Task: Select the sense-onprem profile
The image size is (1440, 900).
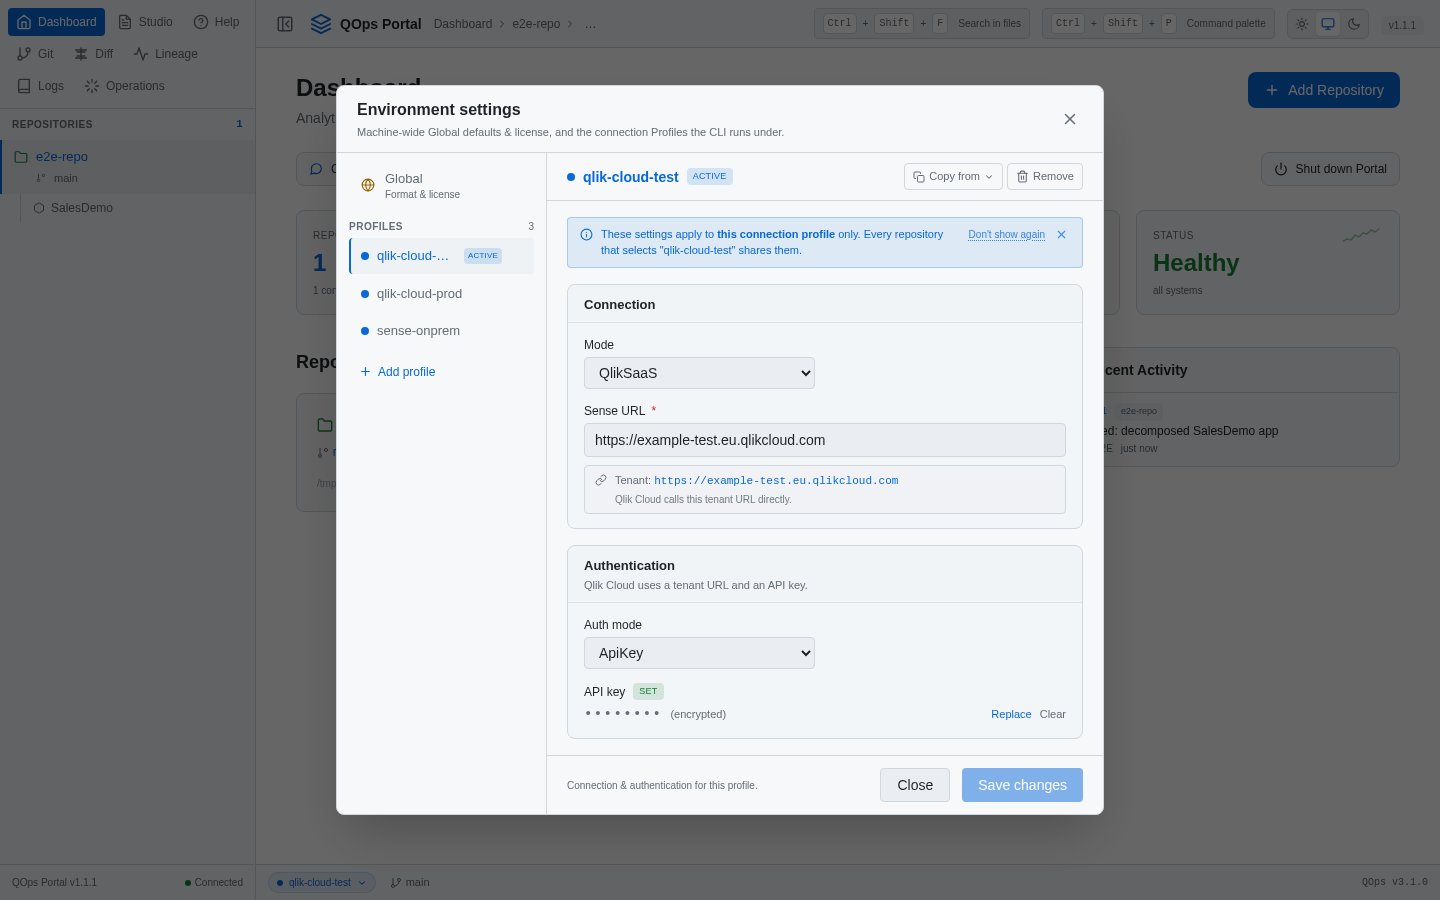Action: pyautogui.click(x=441, y=331)
